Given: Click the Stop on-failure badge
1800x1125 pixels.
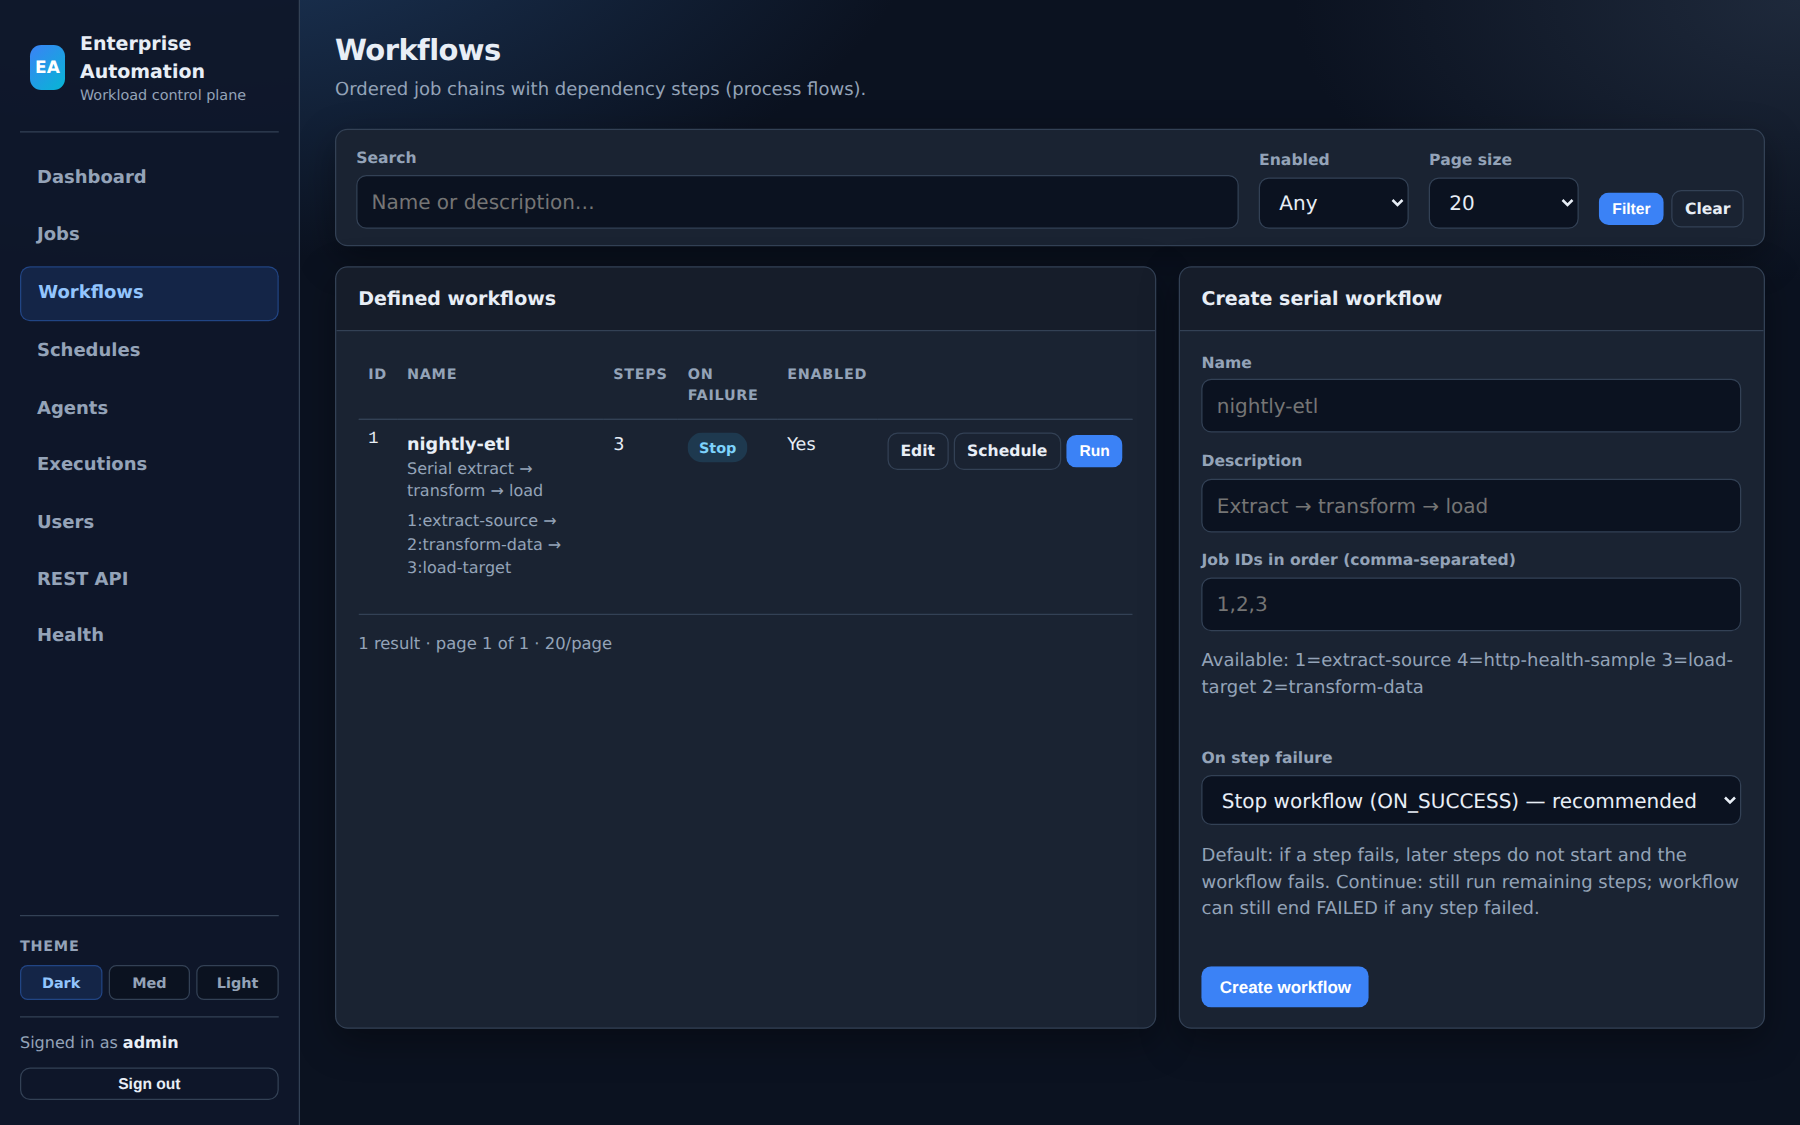Looking at the screenshot, I should pos(717,448).
